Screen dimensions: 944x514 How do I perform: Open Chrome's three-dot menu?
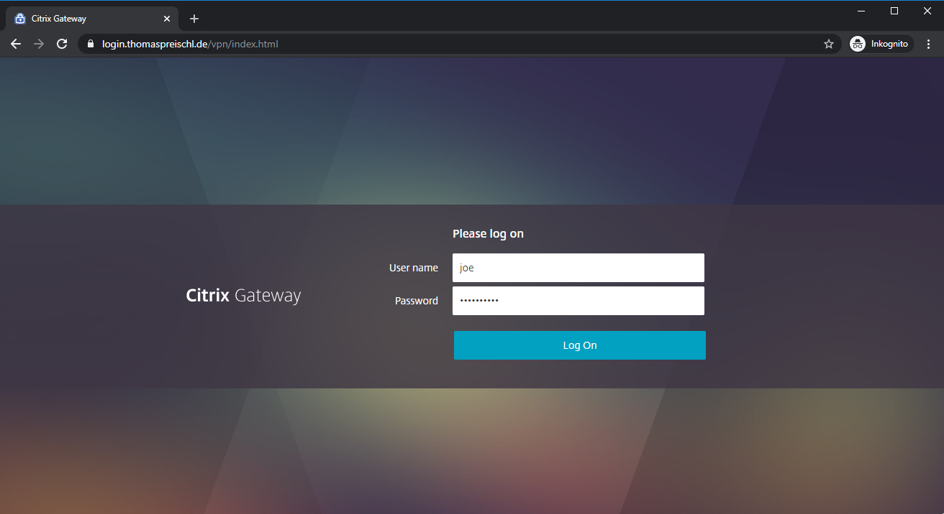(x=928, y=44)
